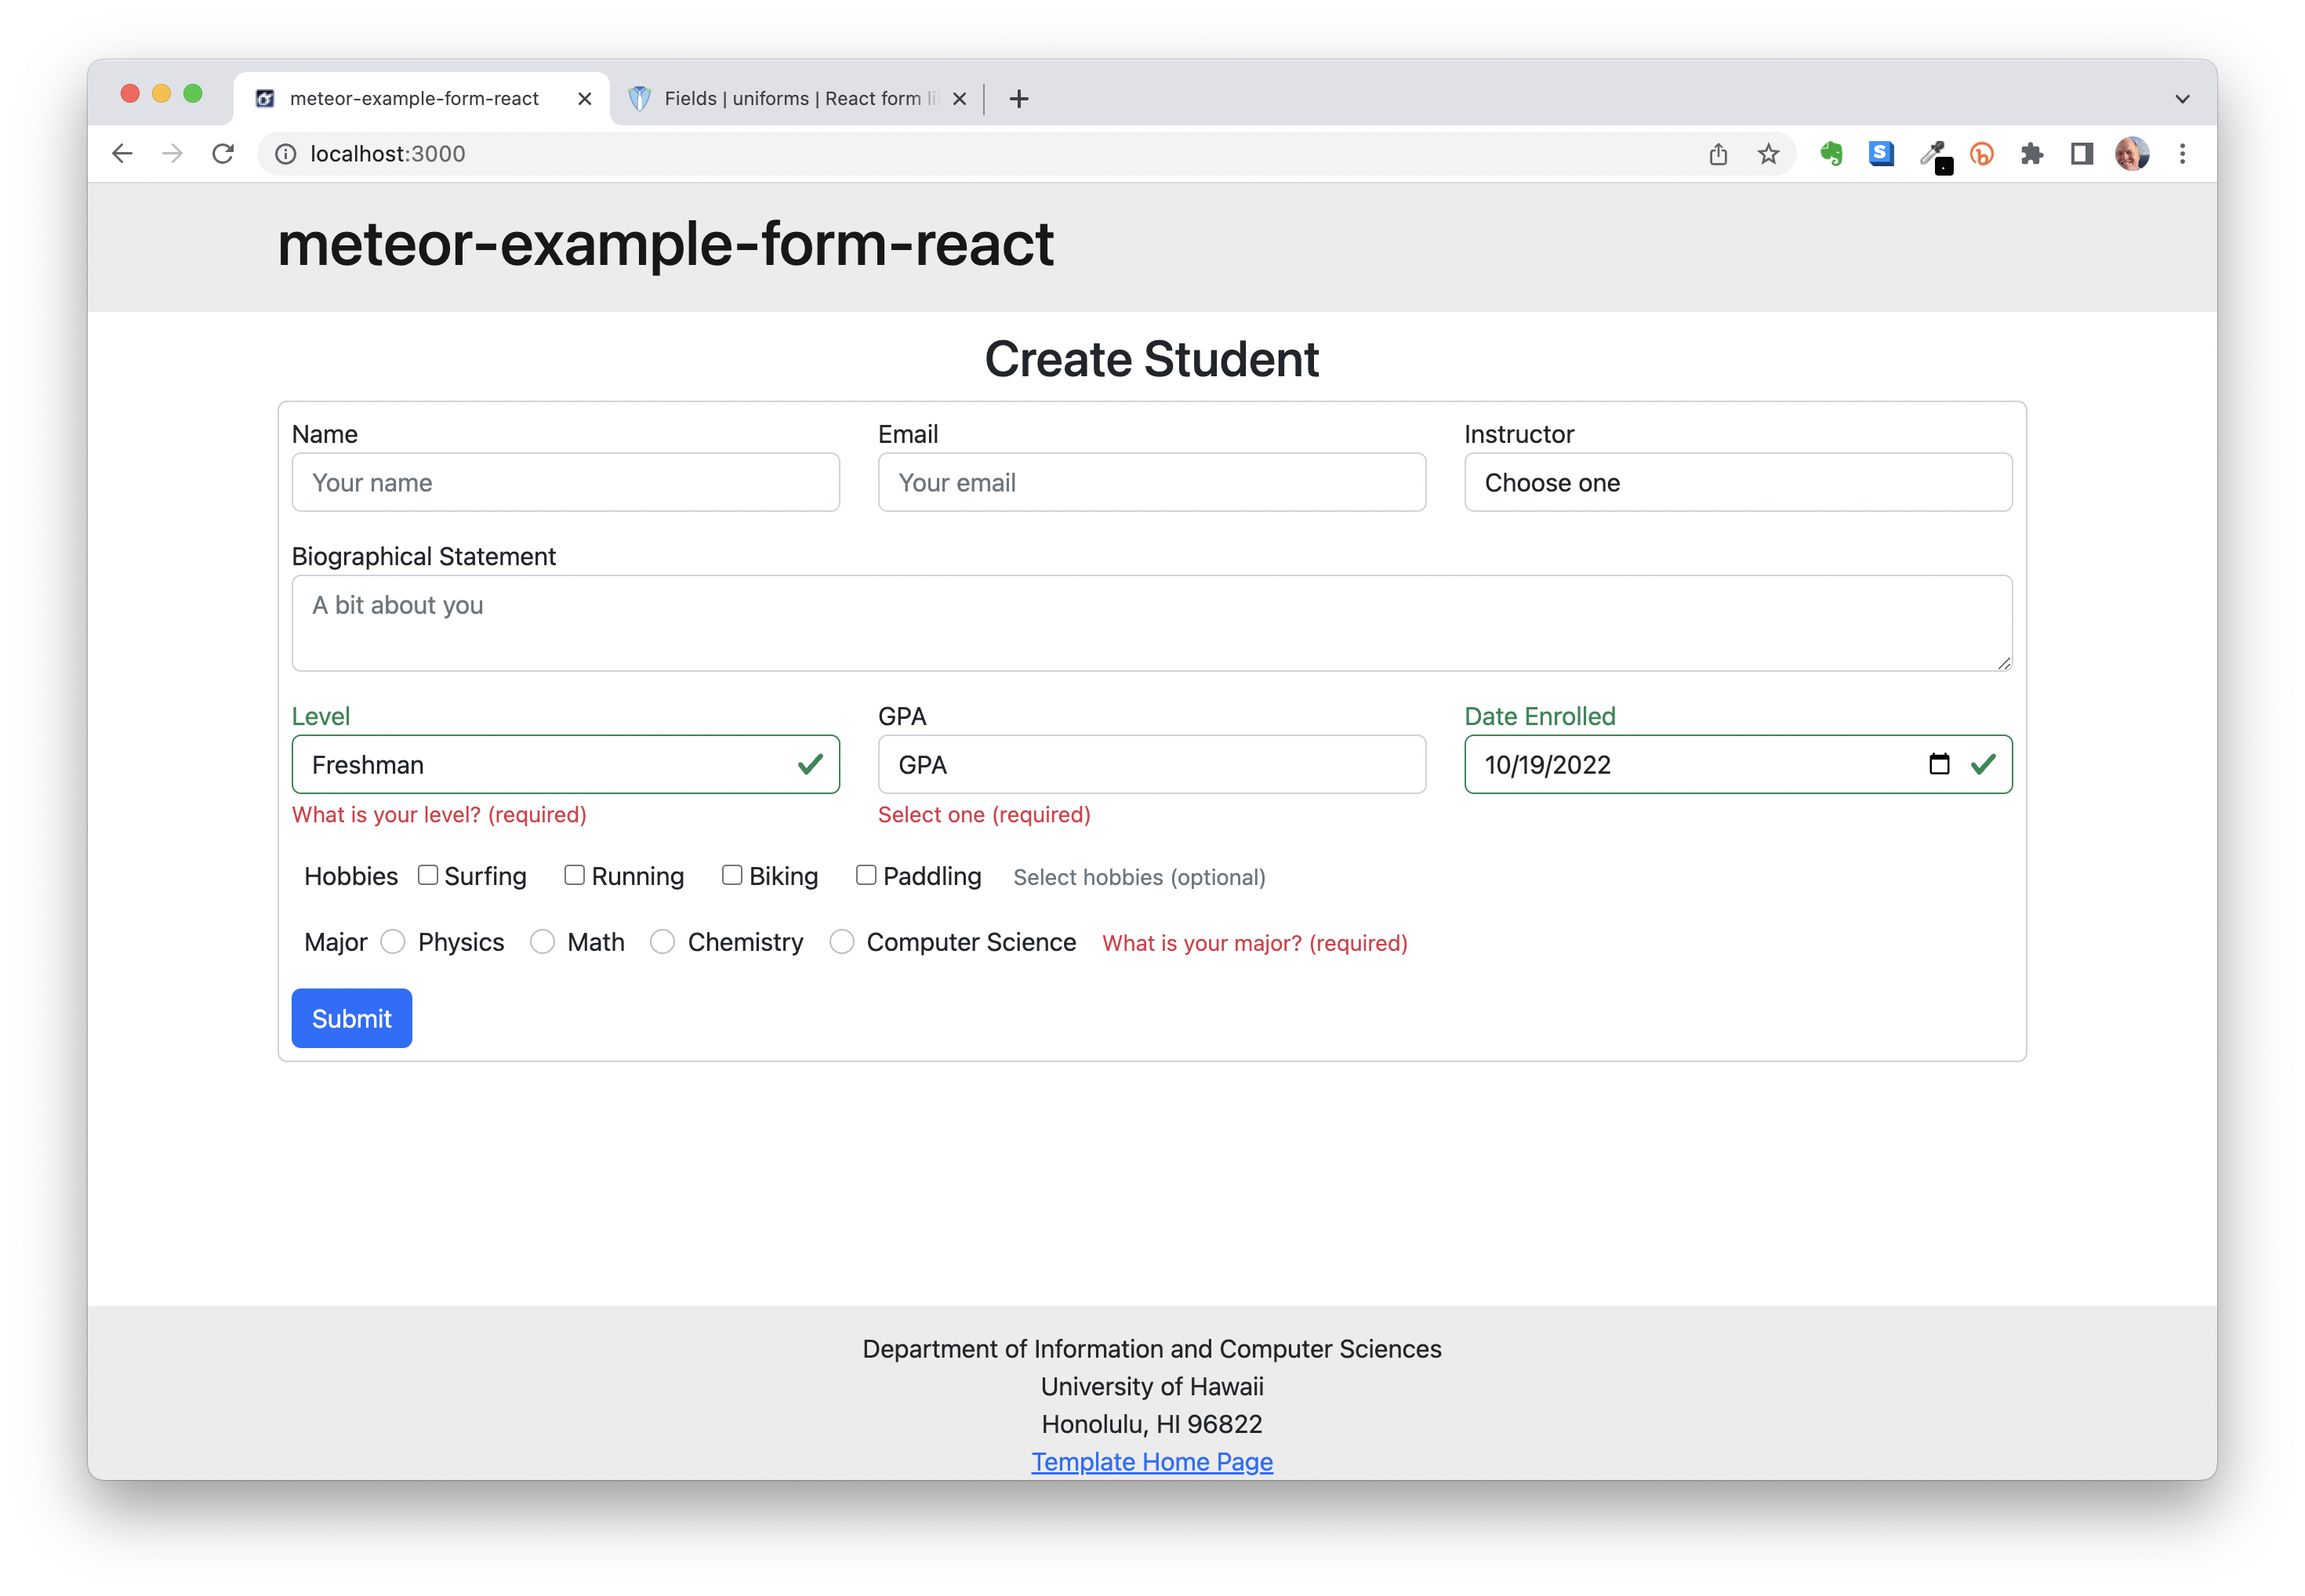Click the Biographical Statement text area
This screenshot has width=2305, height=1596.
tap(1151, 622)
